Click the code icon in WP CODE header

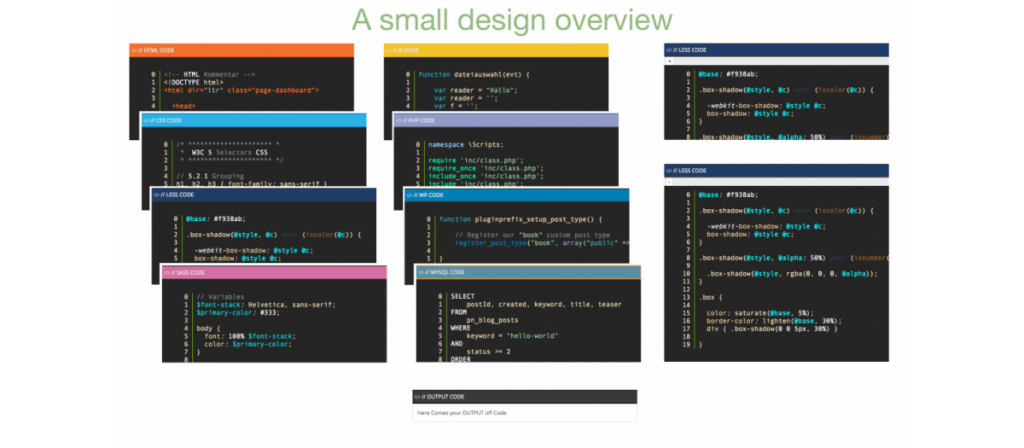tap(409, 195)
